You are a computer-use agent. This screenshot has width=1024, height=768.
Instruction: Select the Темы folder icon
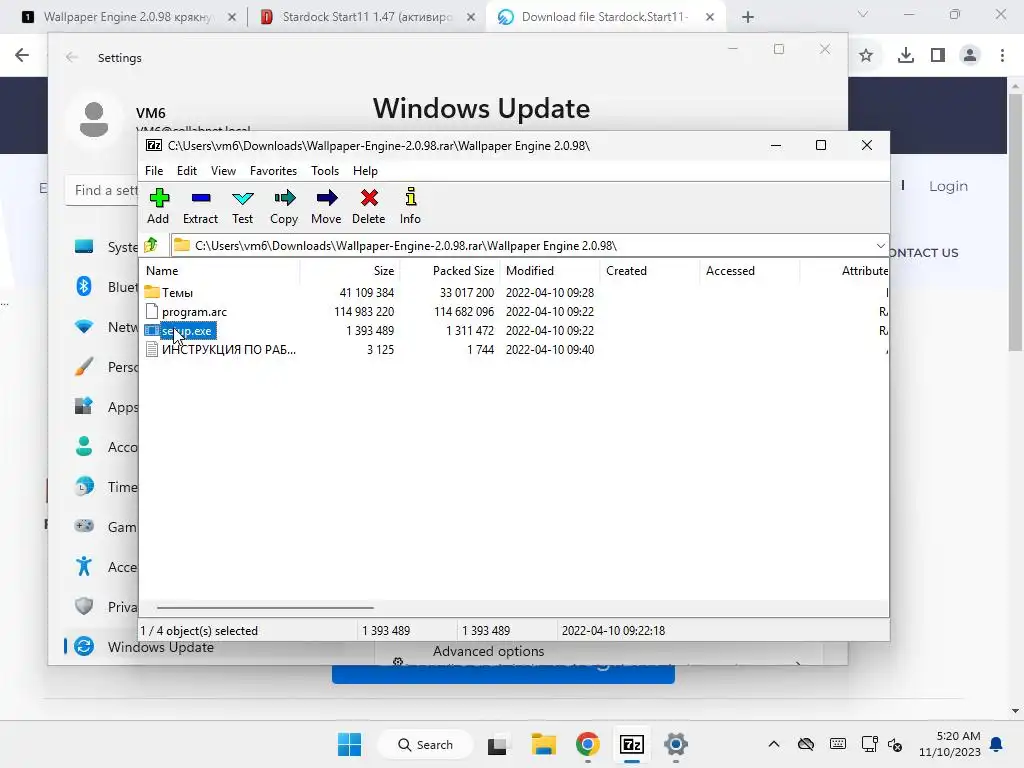click(152, 292)
